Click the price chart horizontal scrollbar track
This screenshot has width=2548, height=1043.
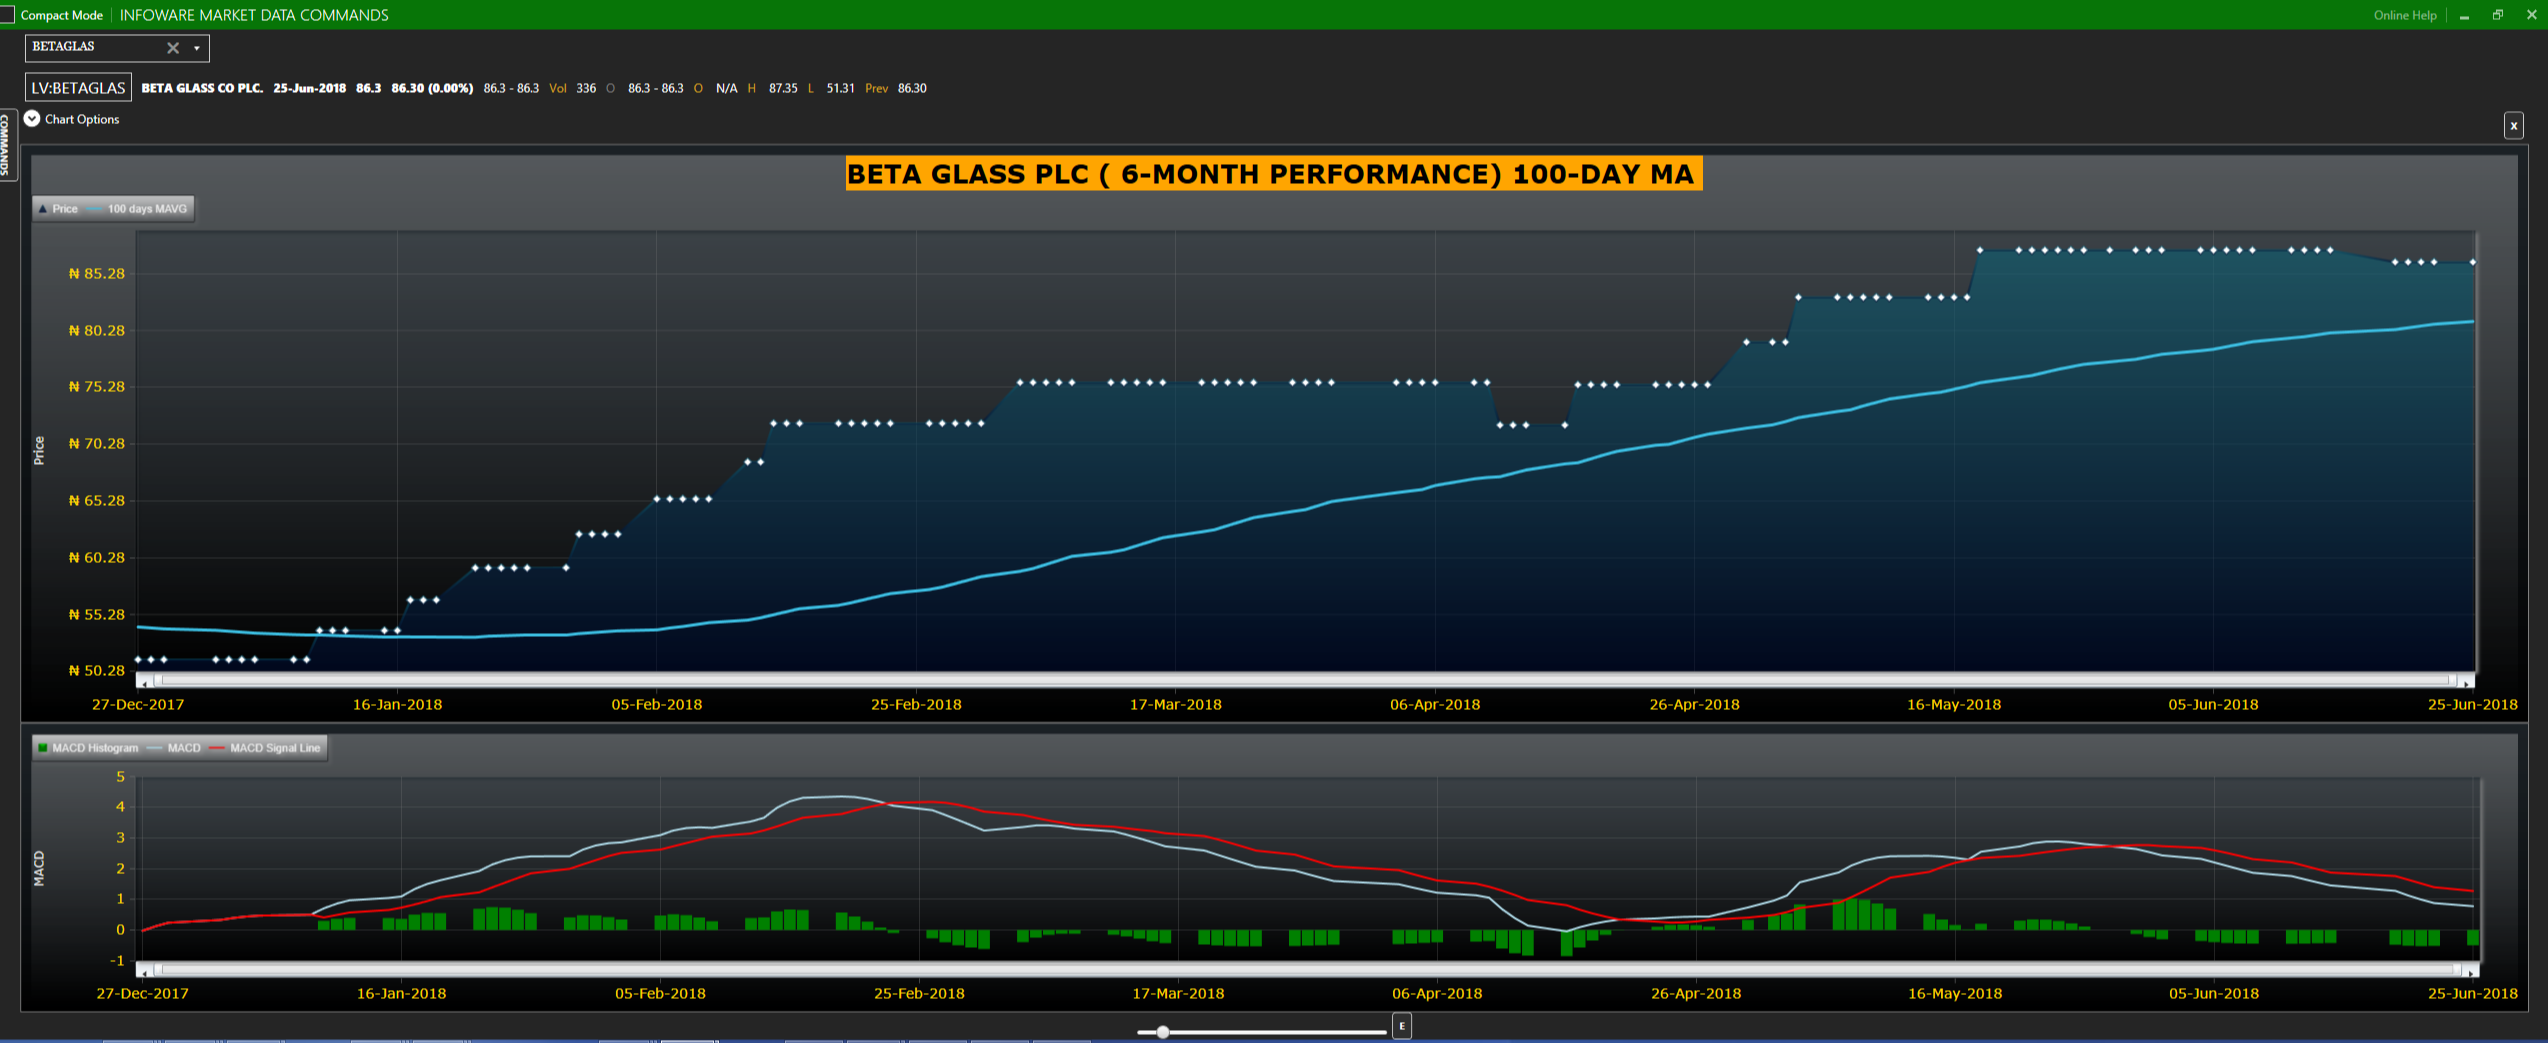click(1305, 681)
